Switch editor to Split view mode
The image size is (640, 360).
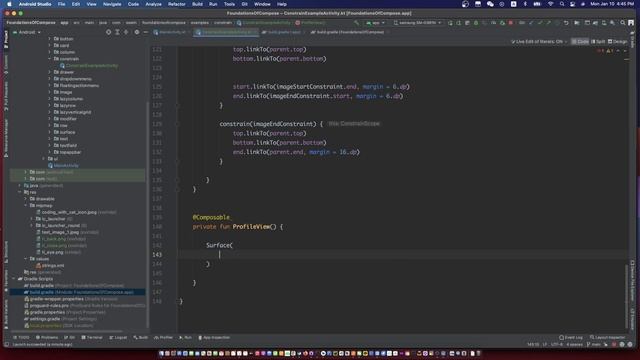598,42
